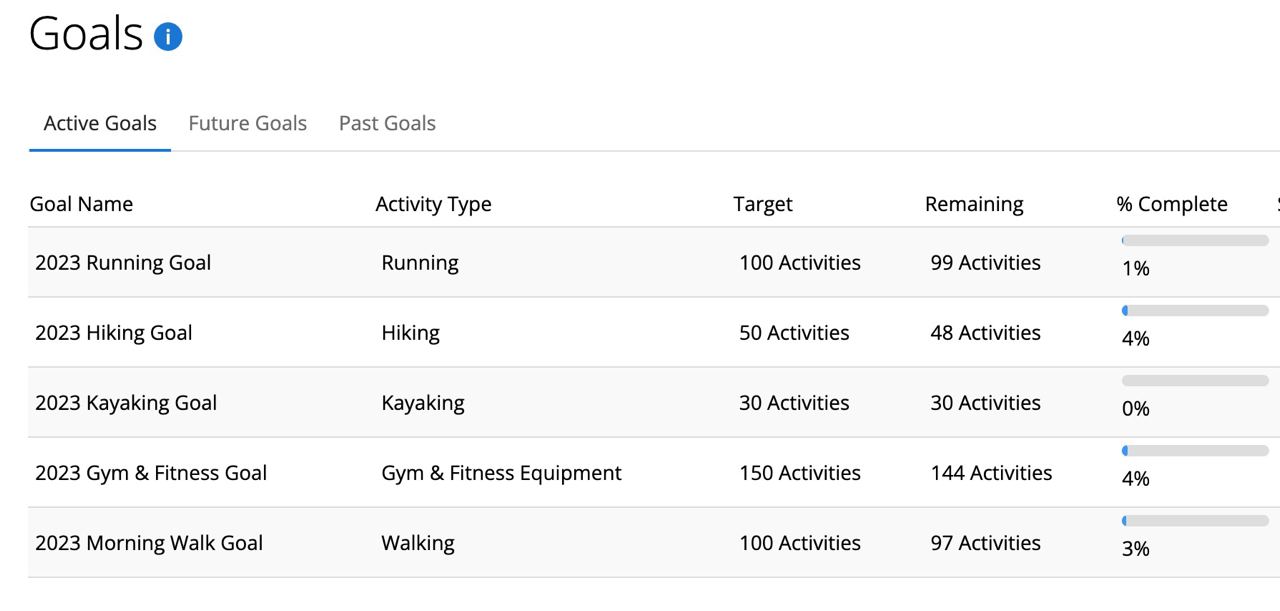Click the 144 Activities remaining cell

pos(991,472)
